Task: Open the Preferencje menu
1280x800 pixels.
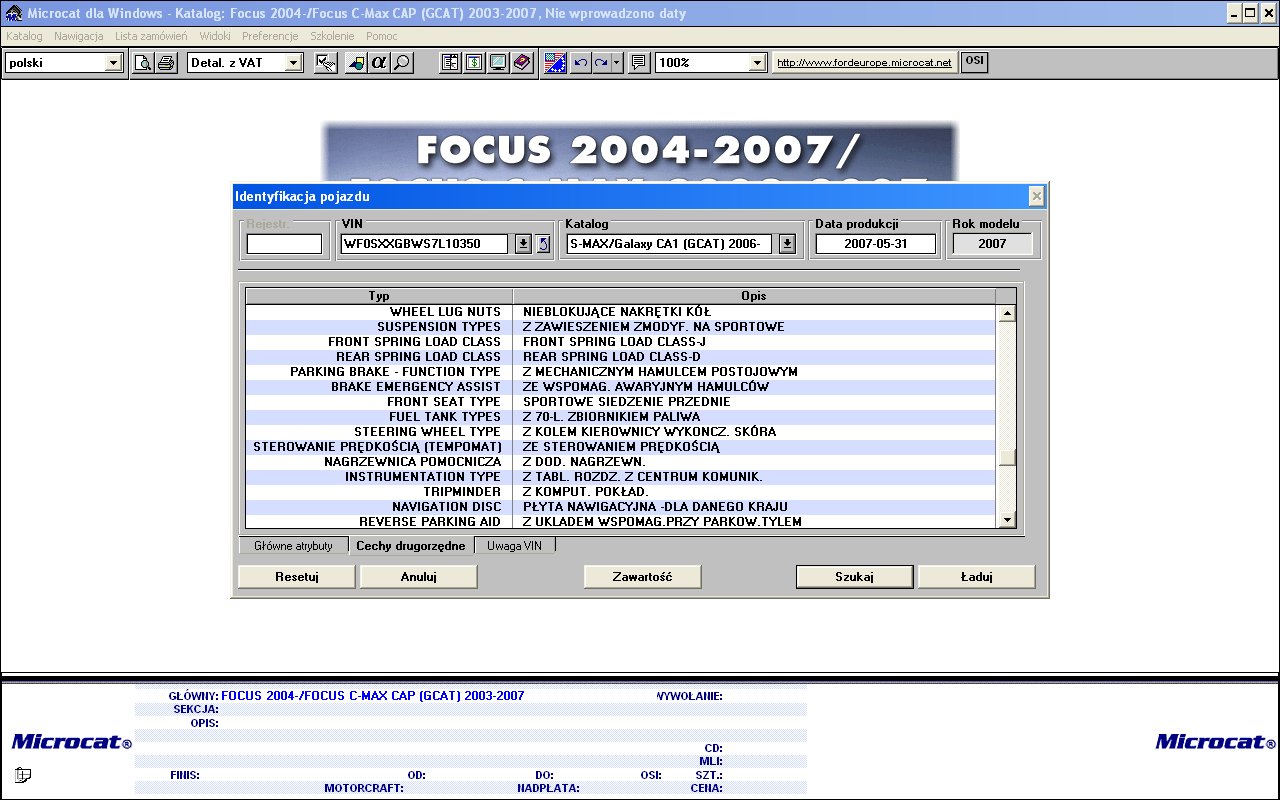Action: pyautogui.click(x=270, y=36)
